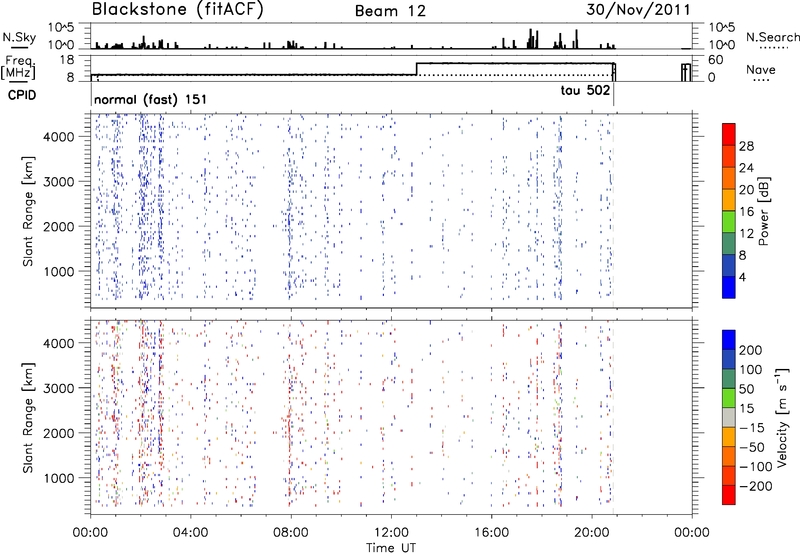The image size is (800, 554).
Task: Click '2000' on the power panel range axis
Action: [58, 226]
